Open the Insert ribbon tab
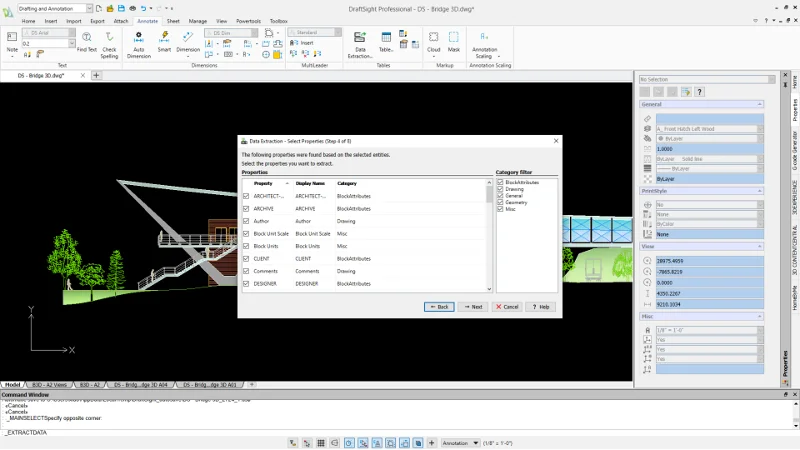The width and height of the screenshot is (800, 450). click(x=51, y=20)
